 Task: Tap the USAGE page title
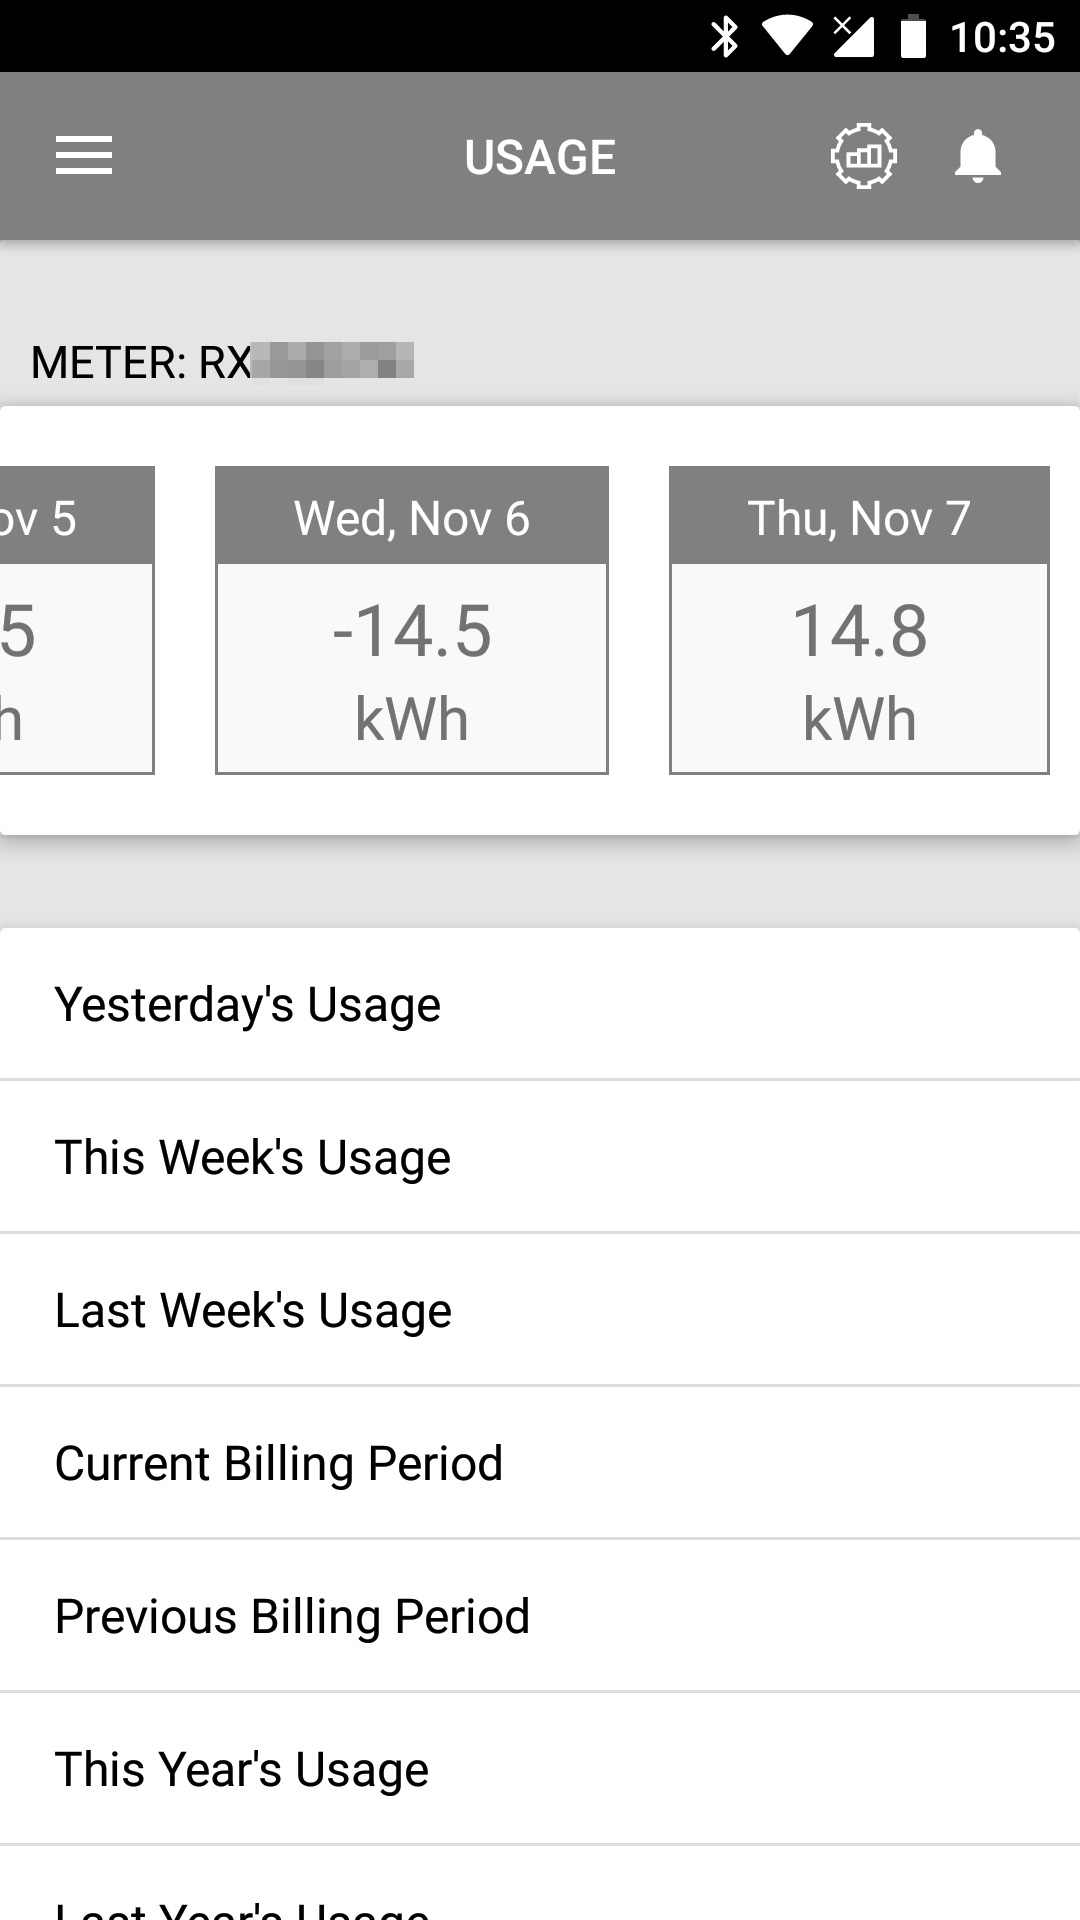click(540, 157)
